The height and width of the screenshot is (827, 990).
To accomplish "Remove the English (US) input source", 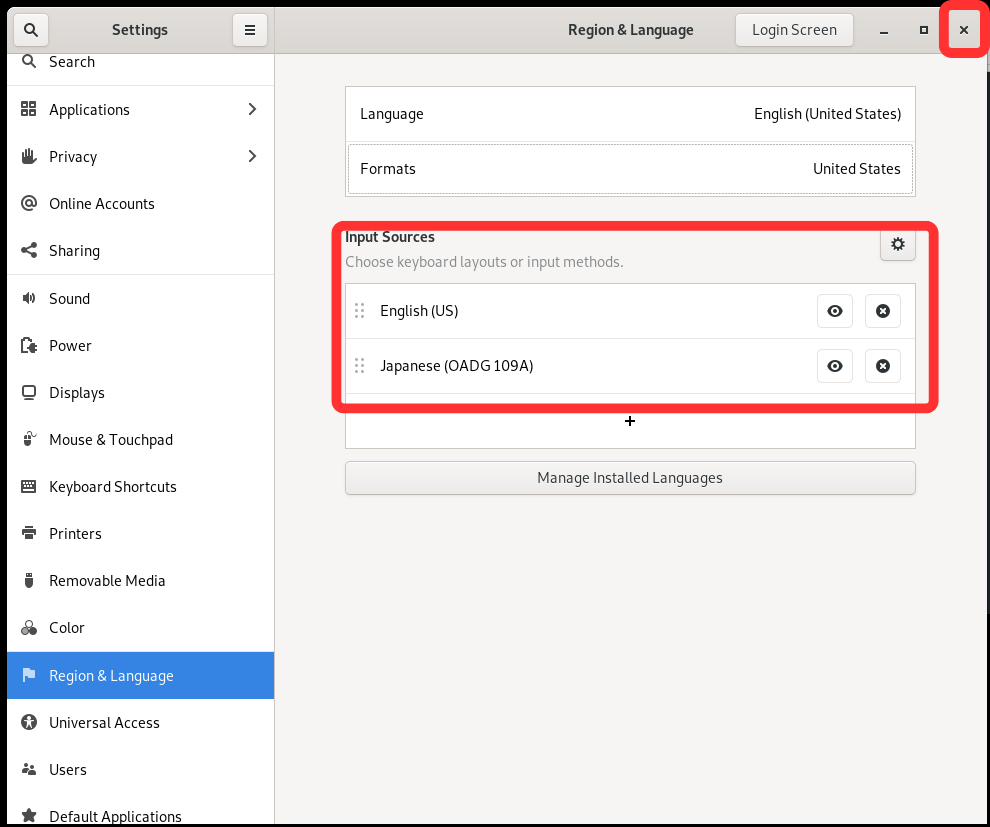I will pyautogui.click(x=882, y=311).
